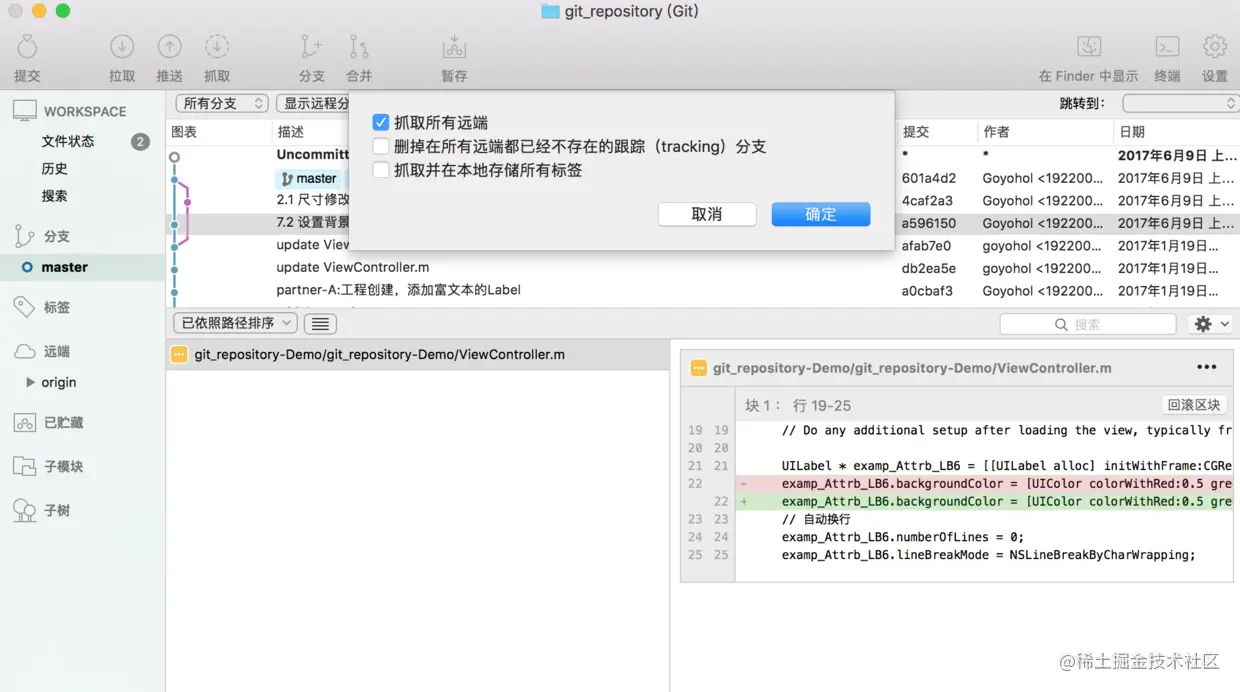Click the 远端 cloud icon in sidebar
Screen dimensions: 1240x692
(25, 351)
